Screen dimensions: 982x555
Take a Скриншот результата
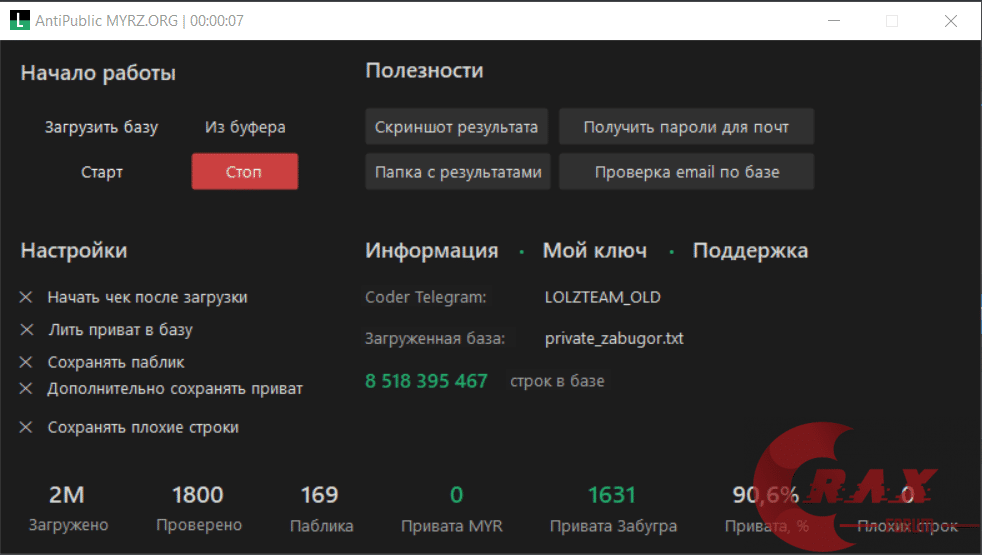click(457, 127)
